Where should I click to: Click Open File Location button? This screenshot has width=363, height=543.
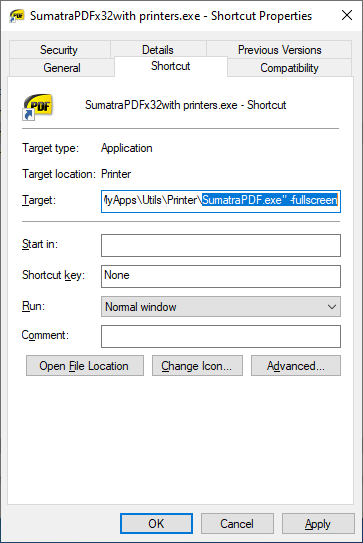pos(85,366)
